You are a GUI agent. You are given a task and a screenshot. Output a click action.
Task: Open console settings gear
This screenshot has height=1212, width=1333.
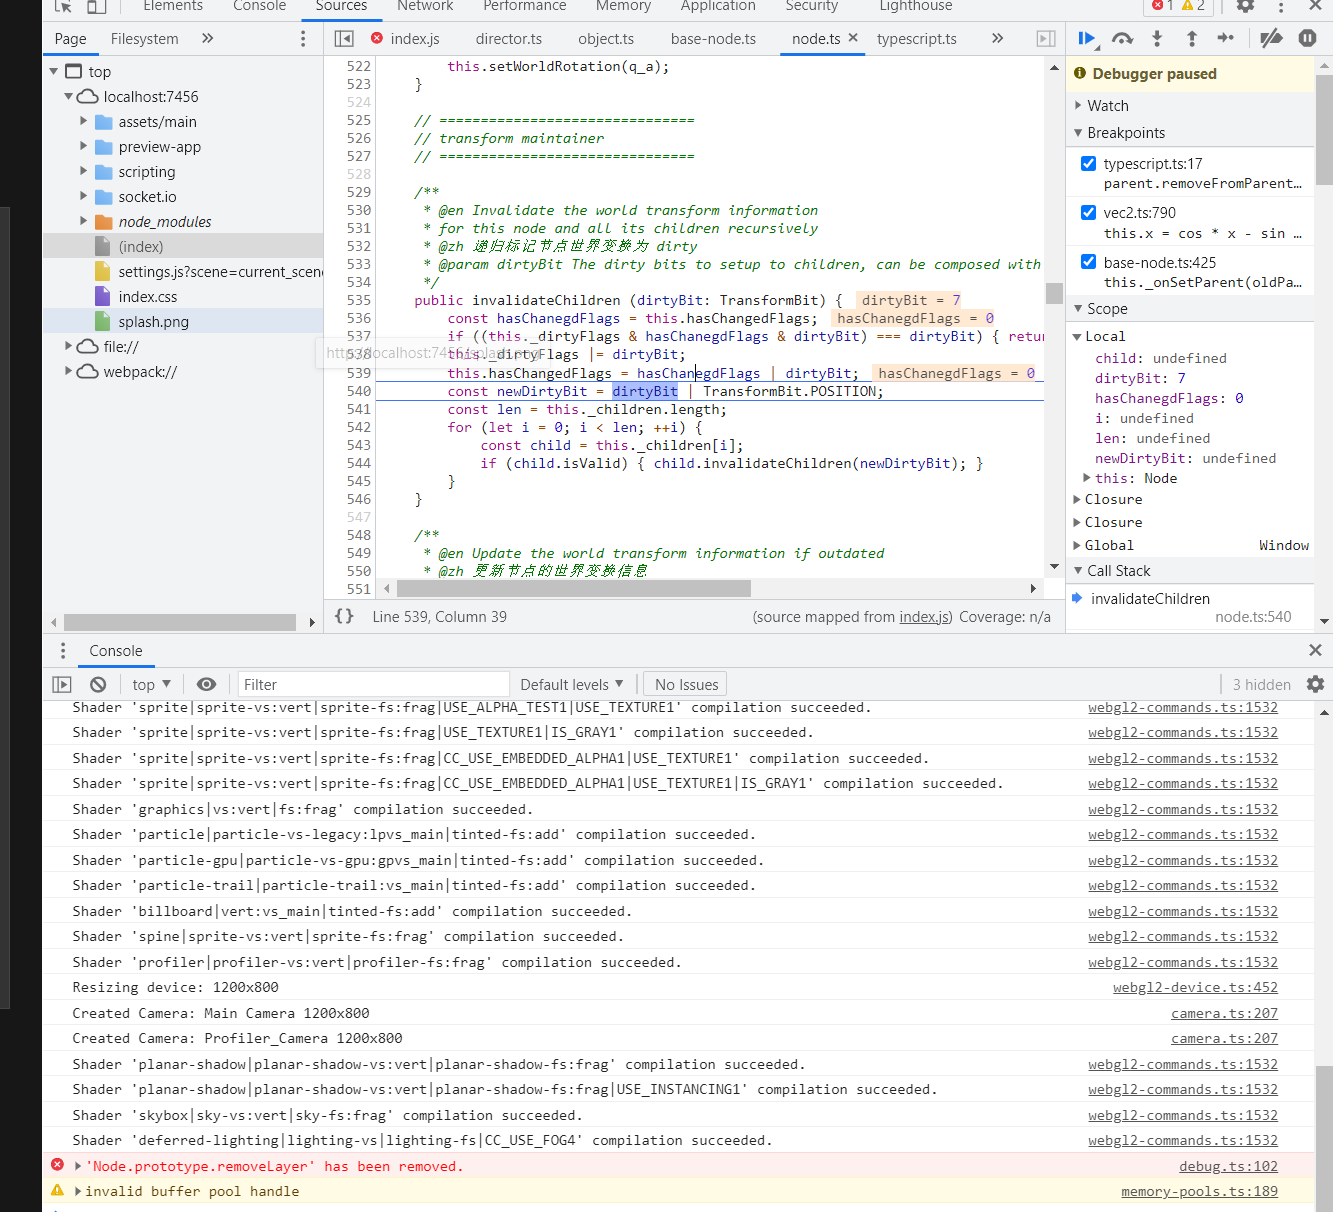click(x=1315, y=684)
